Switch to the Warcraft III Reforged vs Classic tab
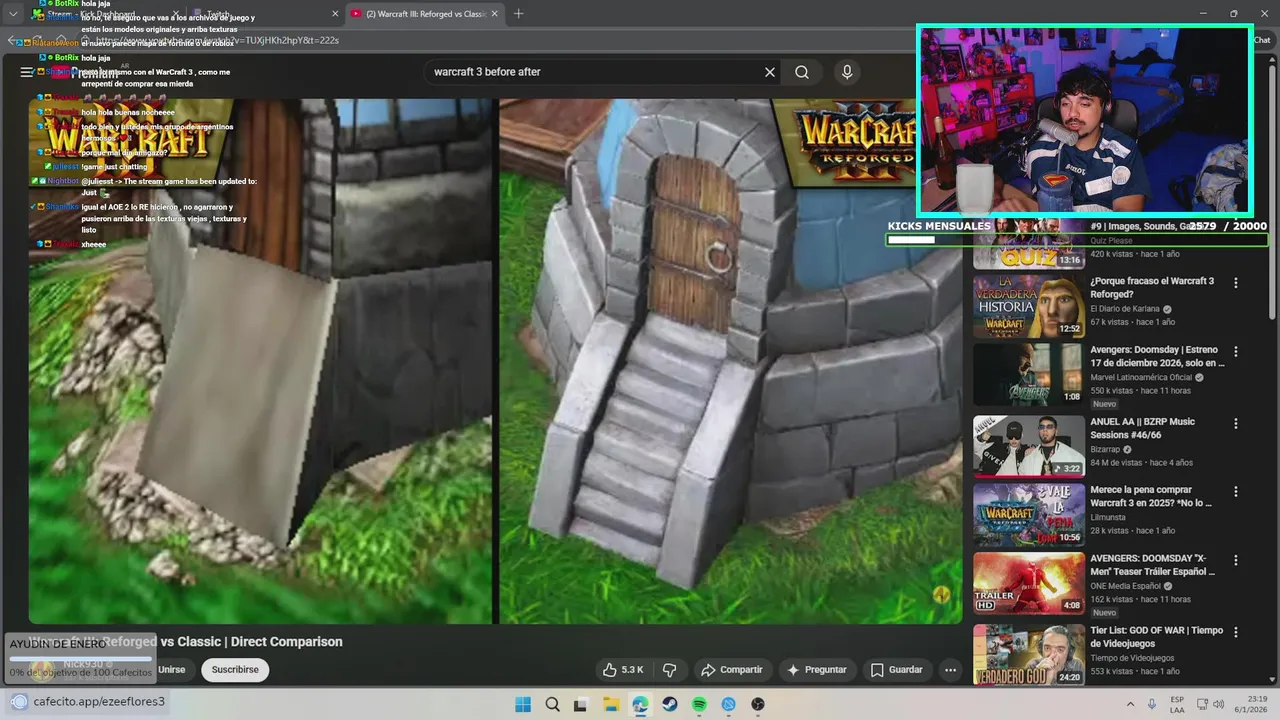 (x=423, y=14)
